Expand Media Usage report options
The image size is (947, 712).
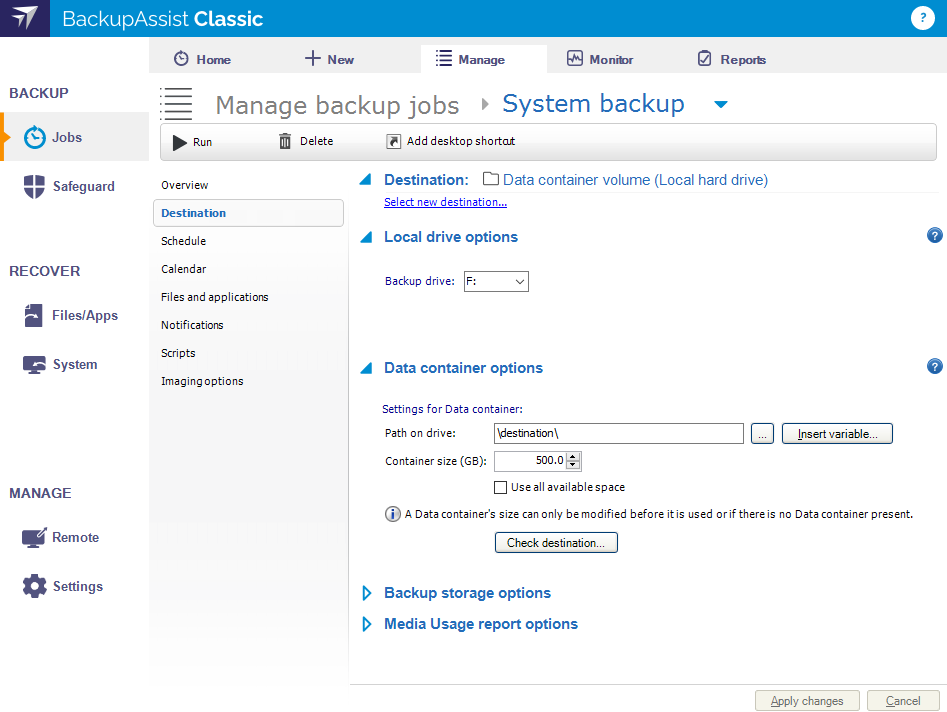coord(366,624)
